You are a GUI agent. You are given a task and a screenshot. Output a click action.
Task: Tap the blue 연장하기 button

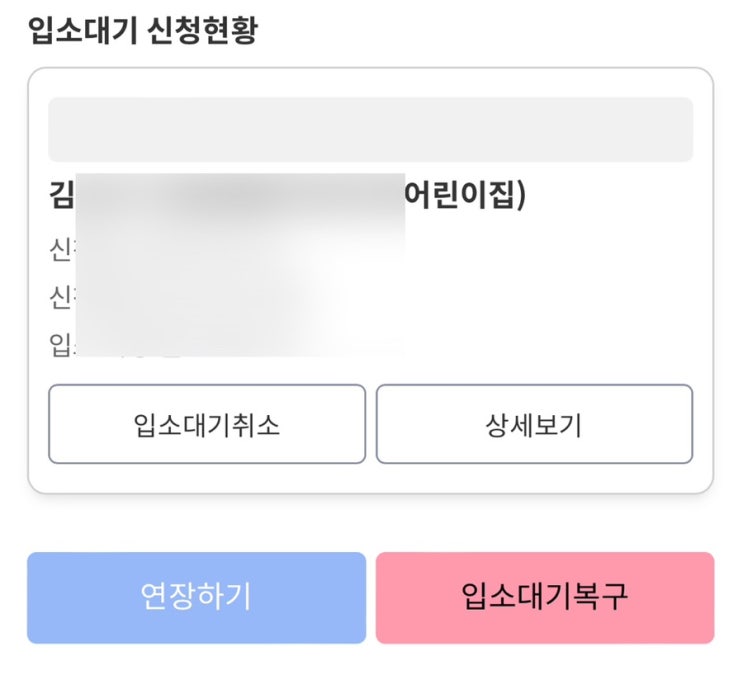196,597
